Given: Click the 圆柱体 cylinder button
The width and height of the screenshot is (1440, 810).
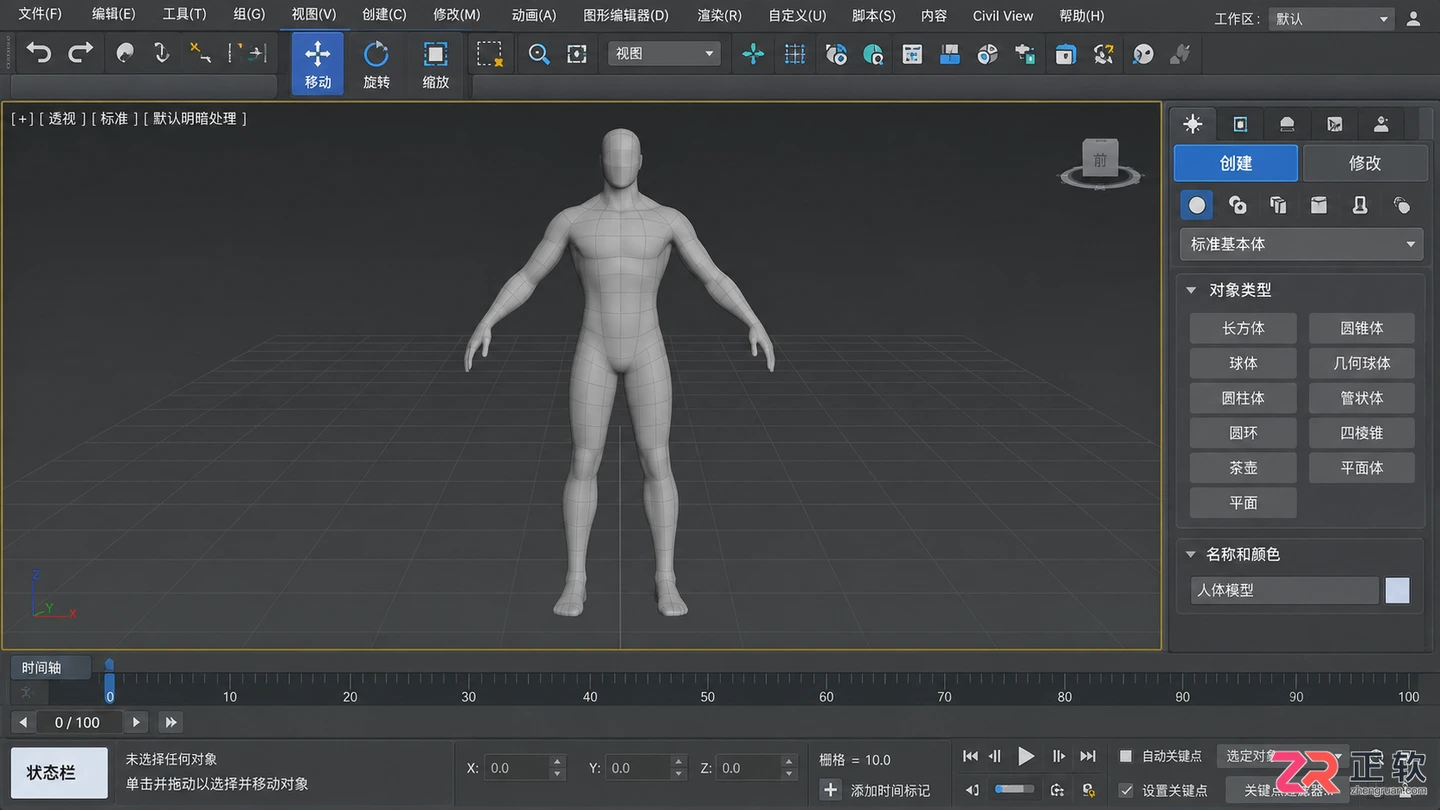Looking at the screenshot, I should point(1243,398).
